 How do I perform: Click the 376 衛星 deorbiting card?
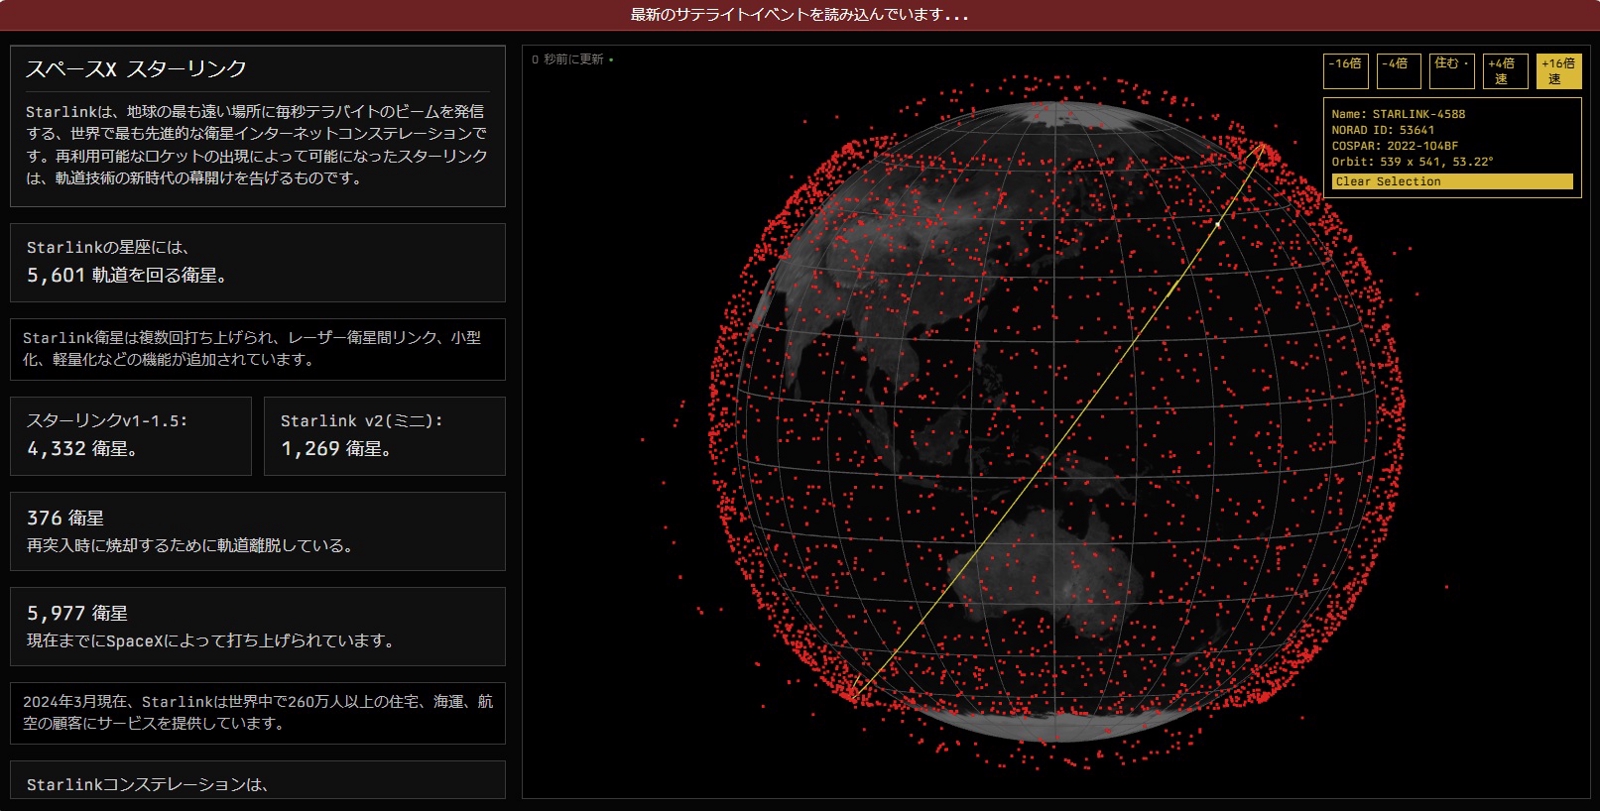(x=258, y=531)
